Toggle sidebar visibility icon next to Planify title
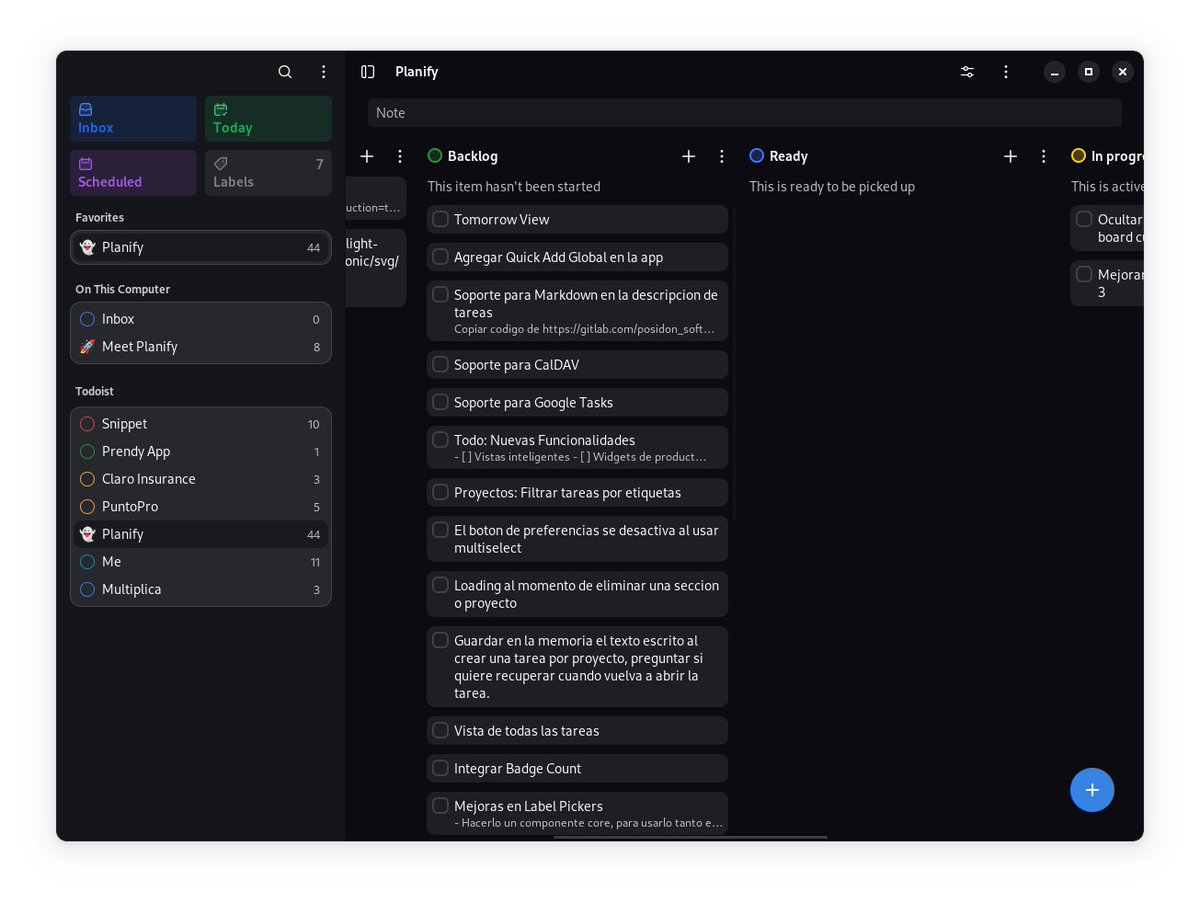This screenshot has width=1200, height=903. [367, 72]
